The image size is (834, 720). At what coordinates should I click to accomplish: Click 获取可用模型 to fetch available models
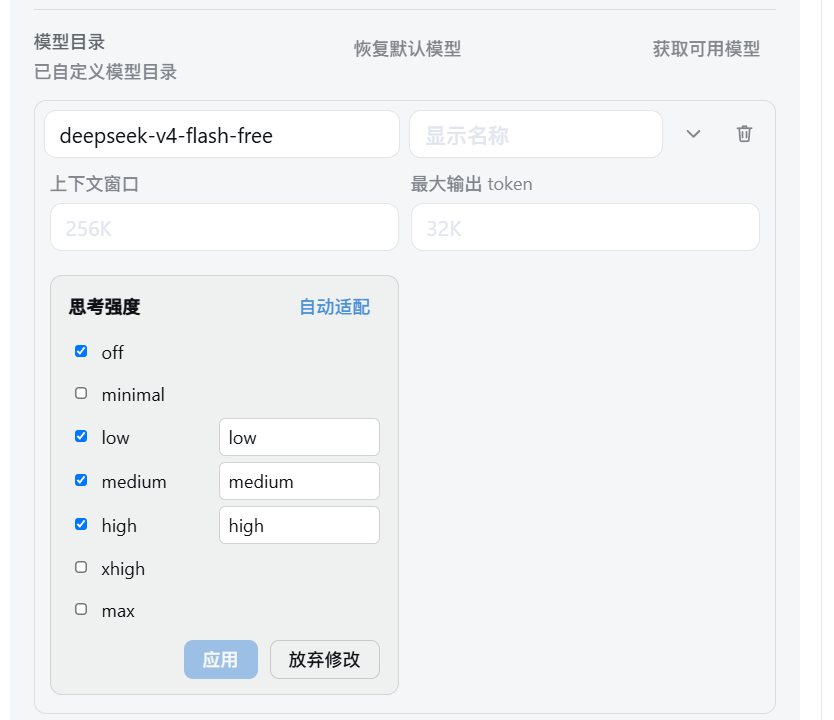(x=706, y=49)
